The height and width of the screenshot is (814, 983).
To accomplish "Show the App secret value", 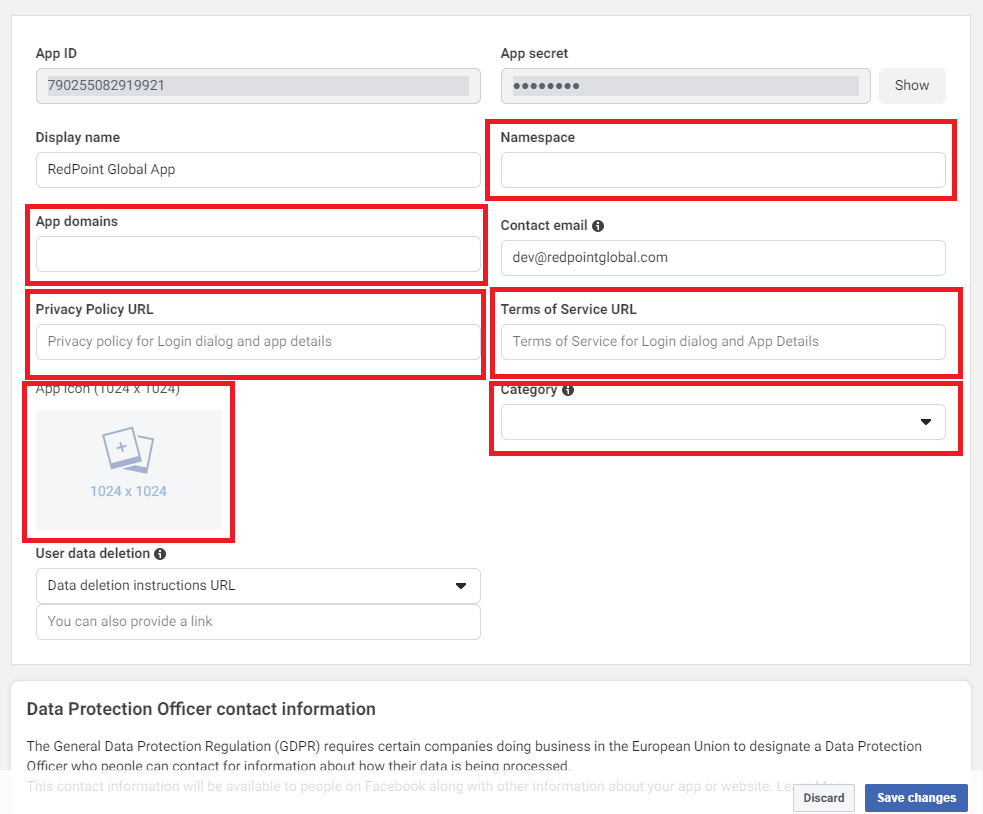I will coord(911,86).
